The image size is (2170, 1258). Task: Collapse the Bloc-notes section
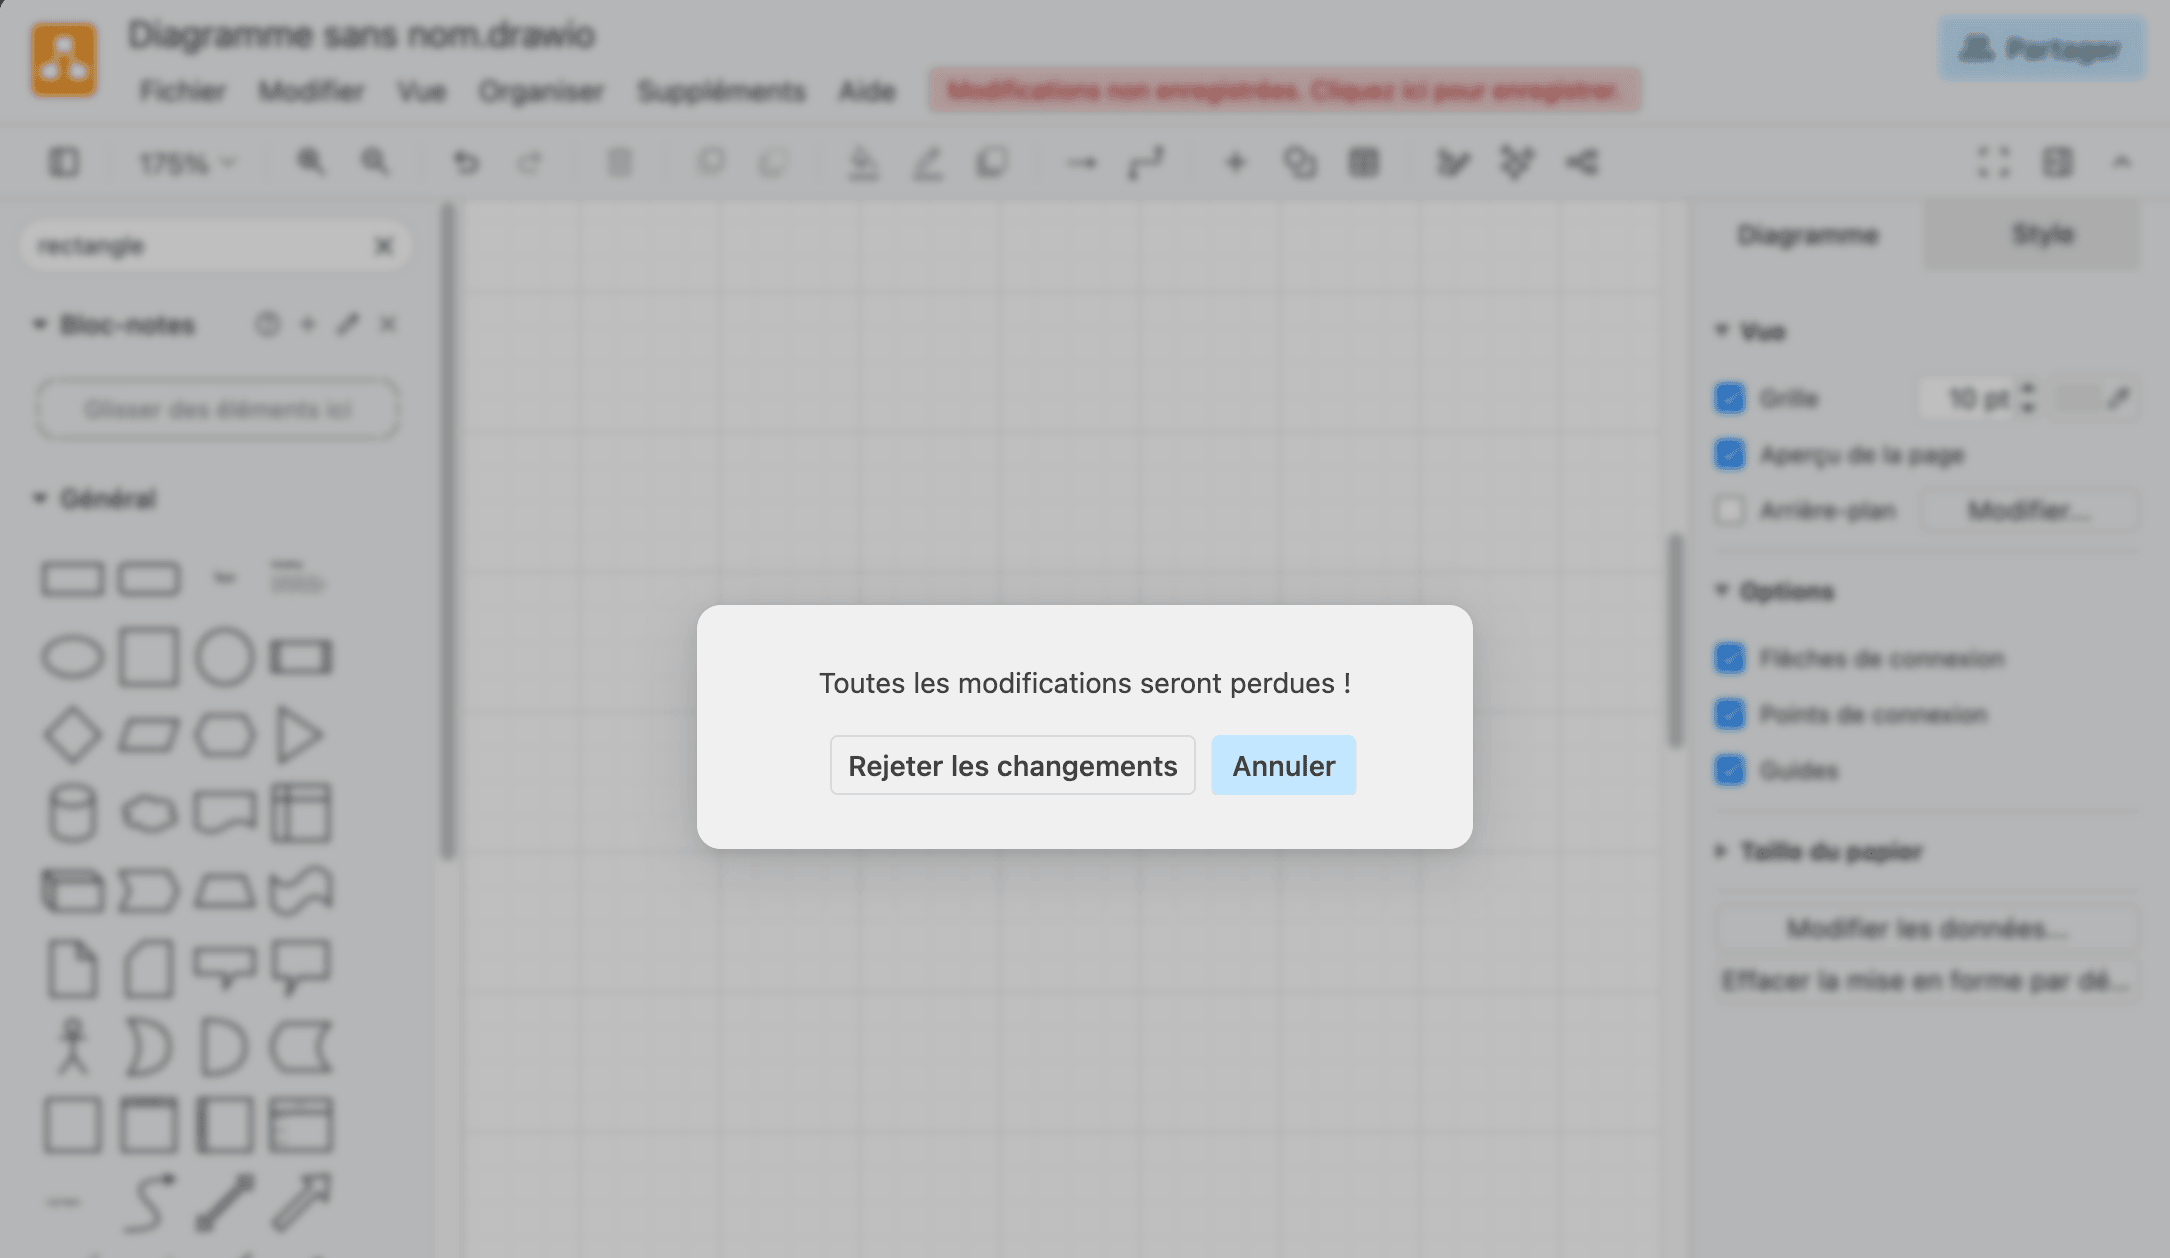tap(40, 324)
